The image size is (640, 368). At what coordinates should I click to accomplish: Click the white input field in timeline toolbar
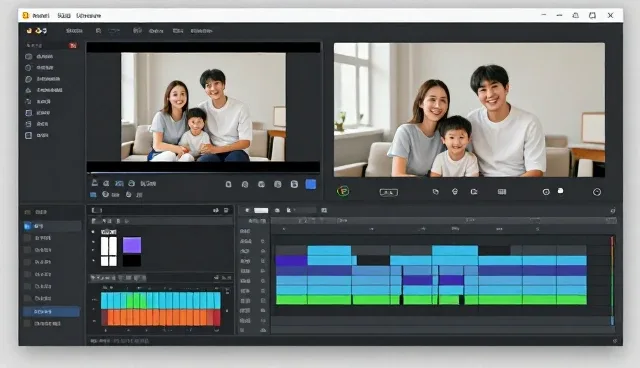261,211
